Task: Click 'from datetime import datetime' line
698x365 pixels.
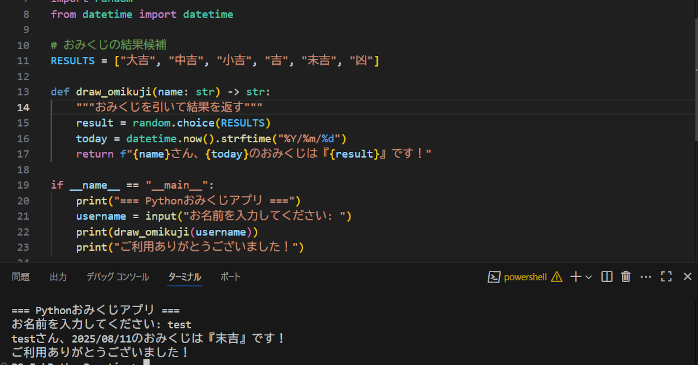Action: coord(142,14)
